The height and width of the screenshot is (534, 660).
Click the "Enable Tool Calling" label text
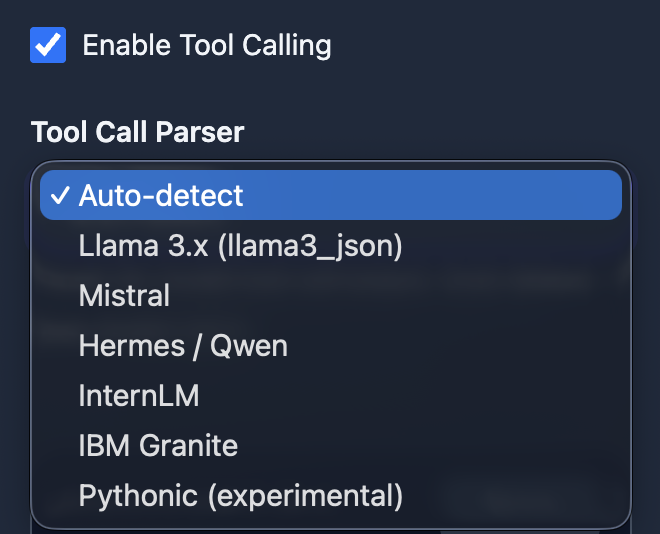pyautogui.click(x=206, y=45)
